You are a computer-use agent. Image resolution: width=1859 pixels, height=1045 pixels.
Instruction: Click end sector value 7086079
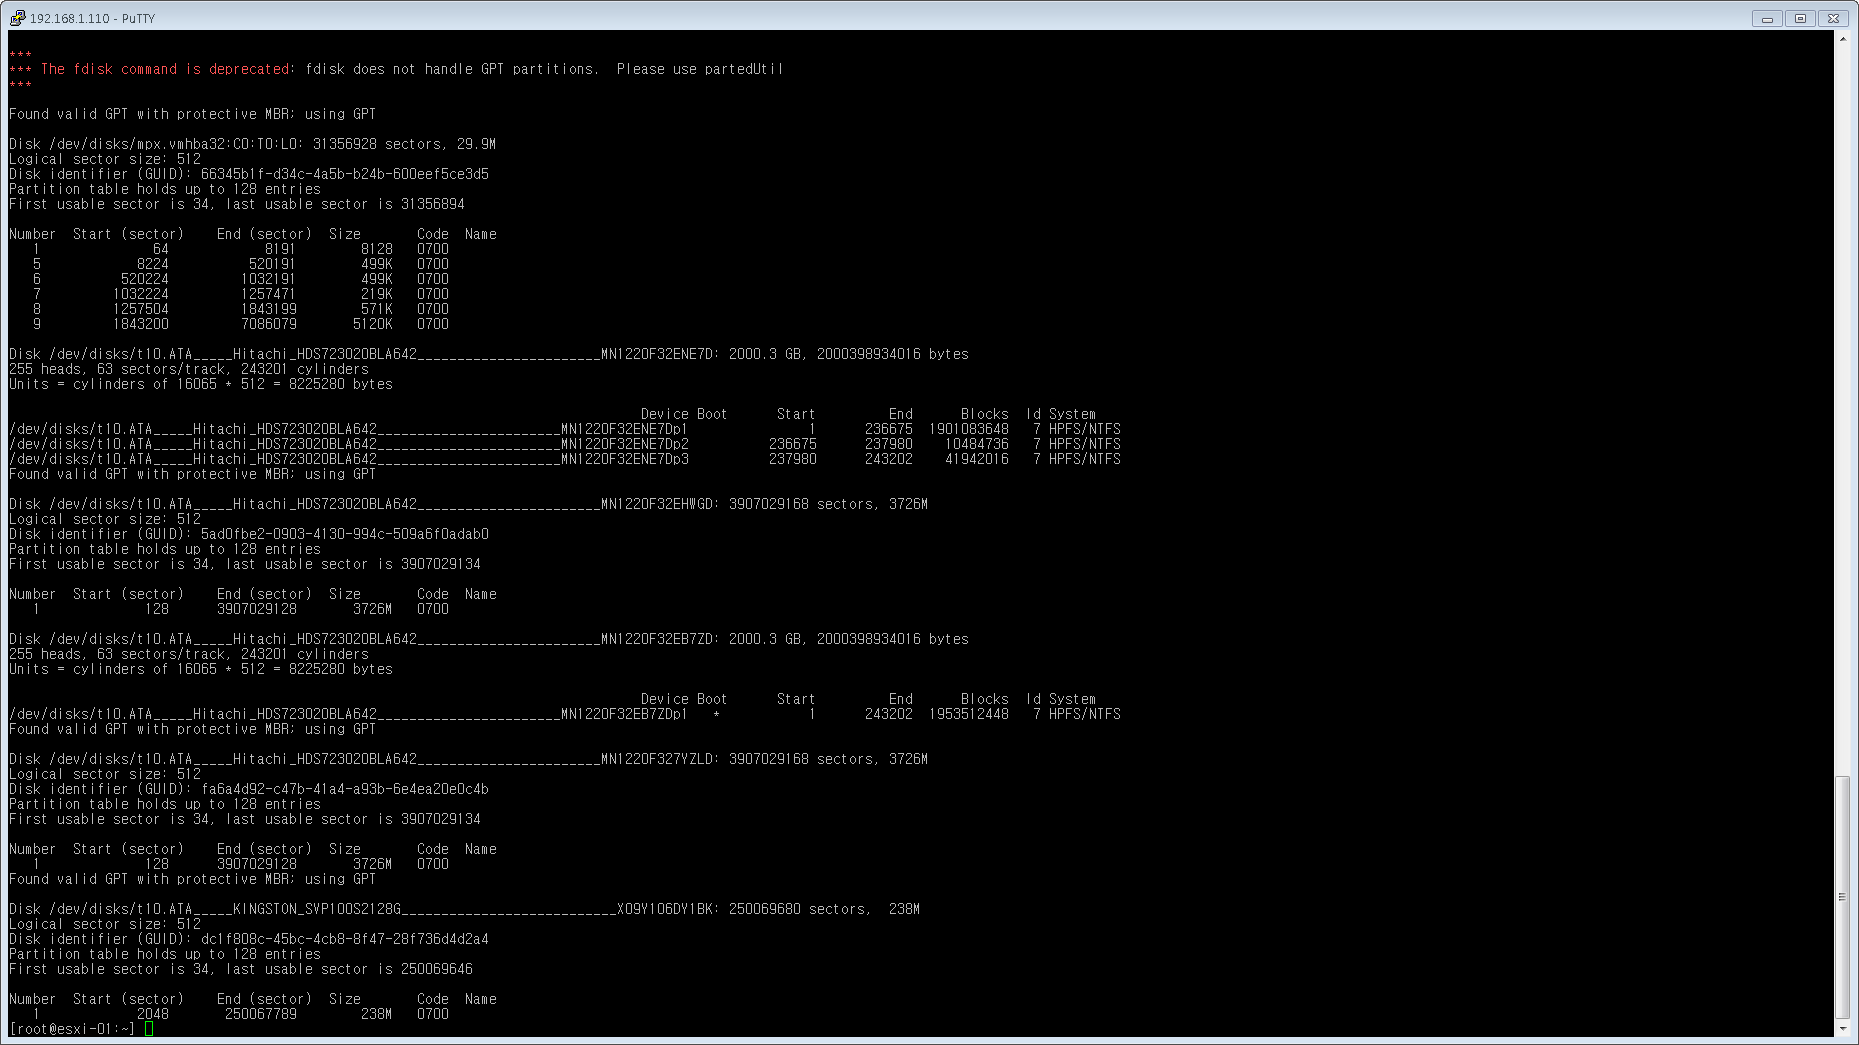click(x=269, y=324)
